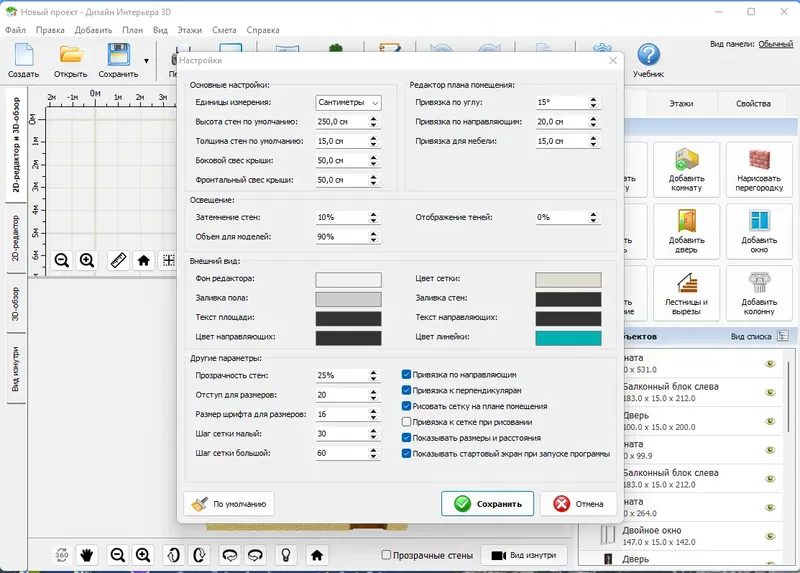Click the Вид изнутри camera button
This screenshot has width=800, height=573.
[523, 555]
